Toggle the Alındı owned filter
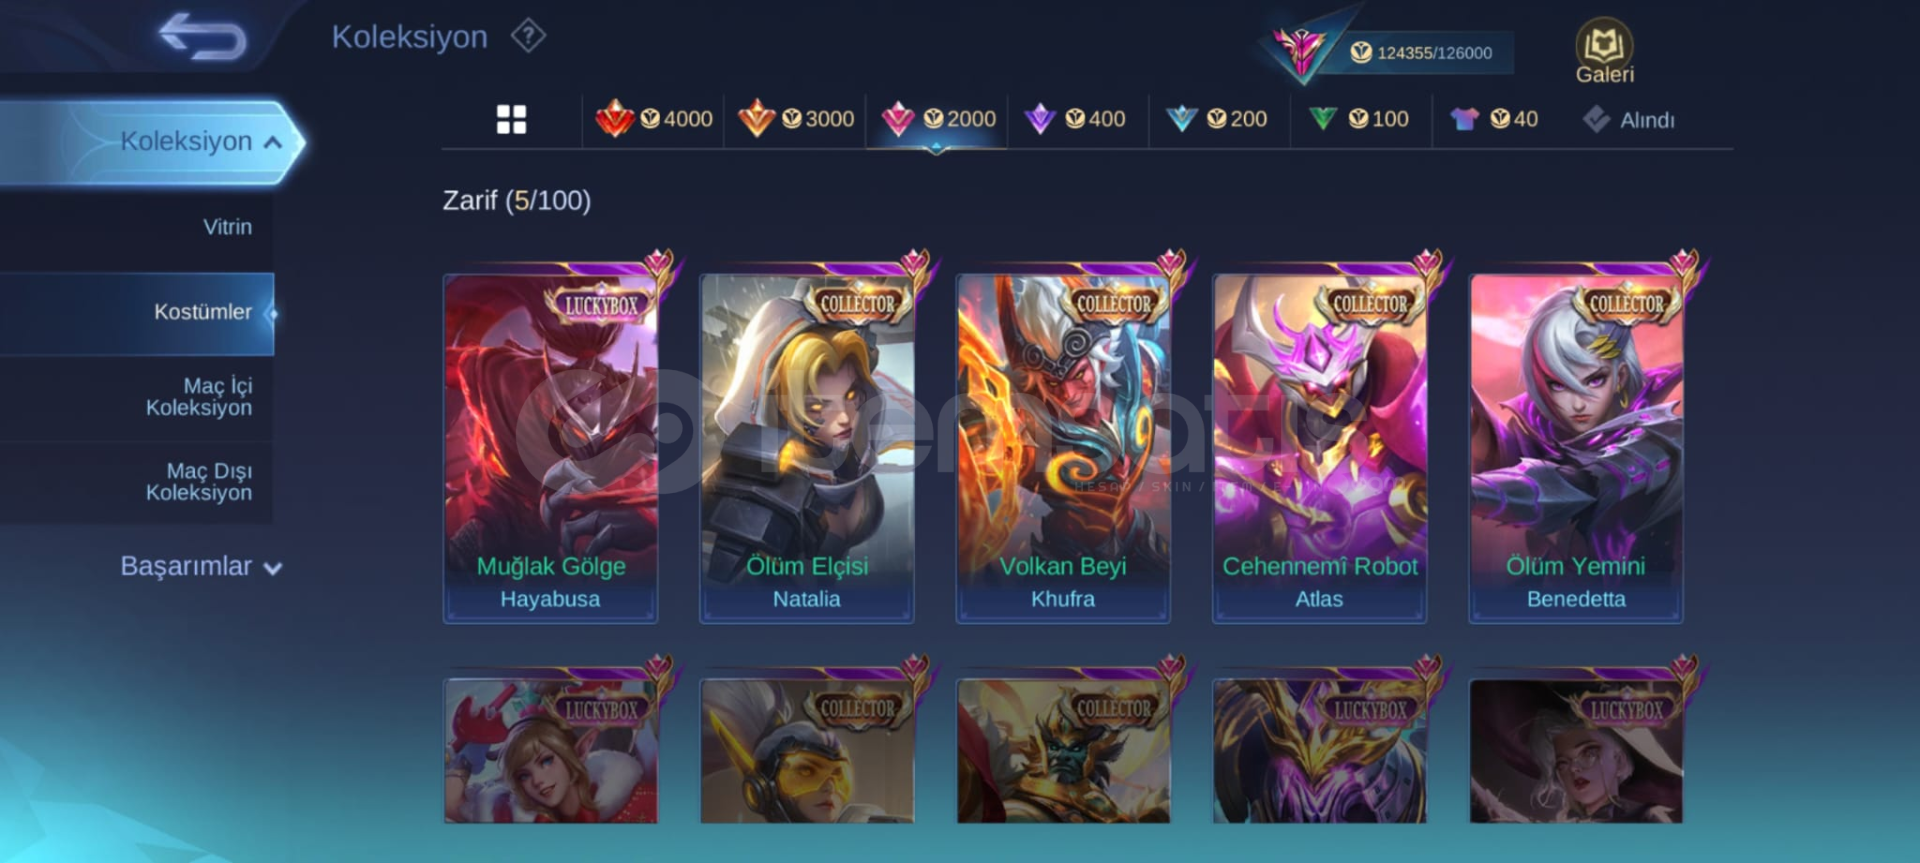The image size is (1920, 863). [1629, 120]
